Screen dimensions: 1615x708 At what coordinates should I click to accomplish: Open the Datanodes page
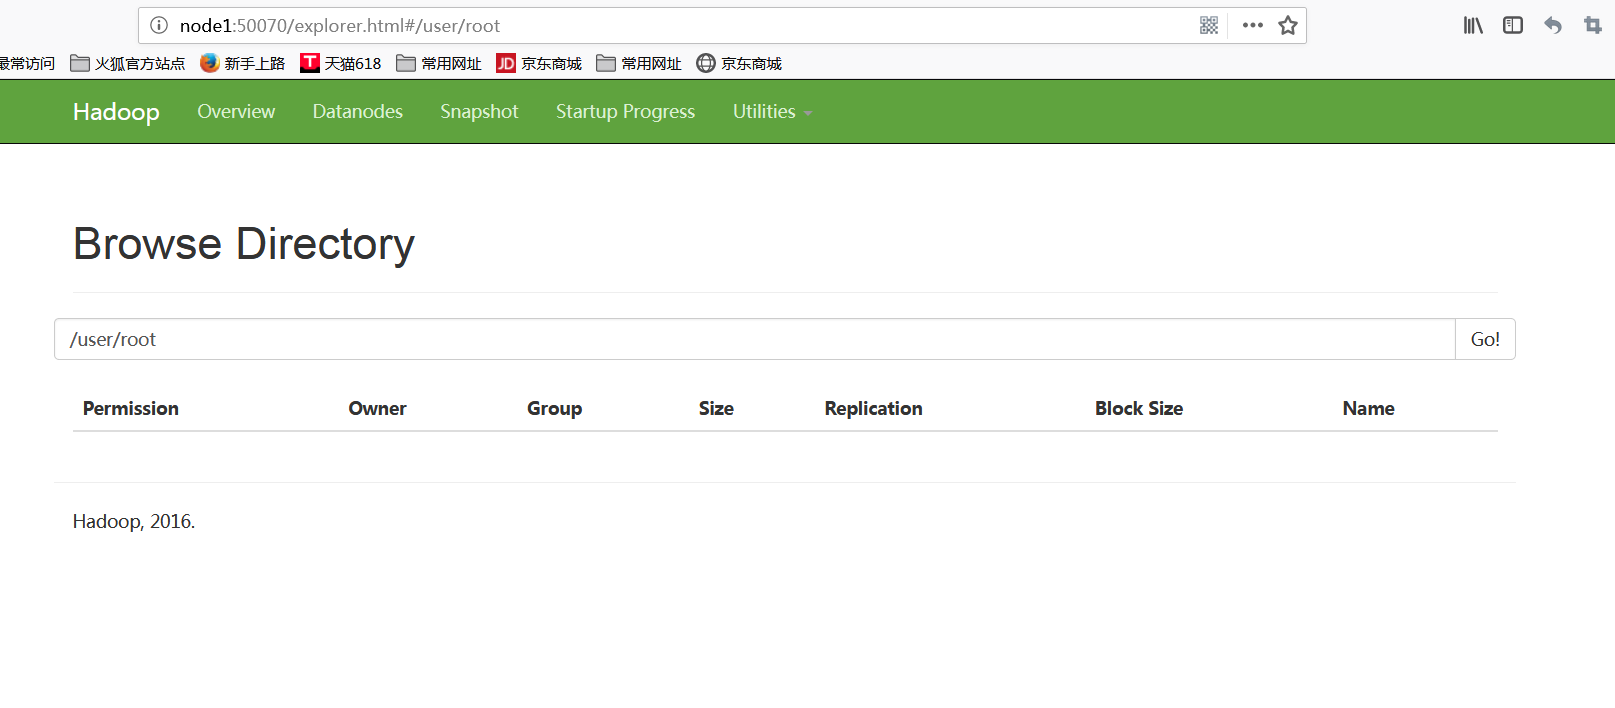coord(358,111)
